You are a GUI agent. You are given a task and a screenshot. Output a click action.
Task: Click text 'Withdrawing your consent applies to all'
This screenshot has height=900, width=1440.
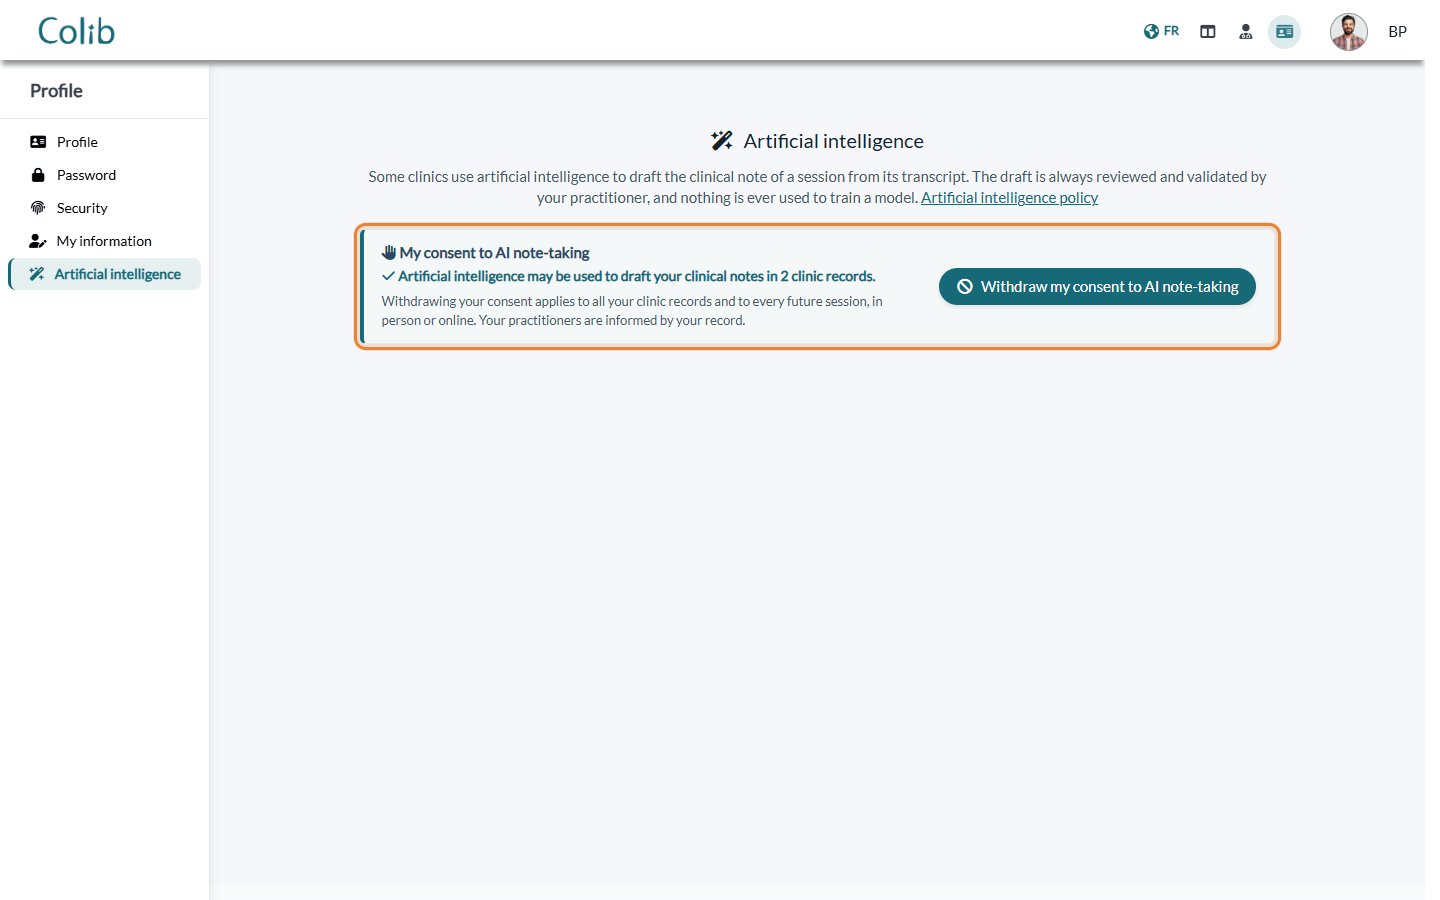click(x=493, y=301)
